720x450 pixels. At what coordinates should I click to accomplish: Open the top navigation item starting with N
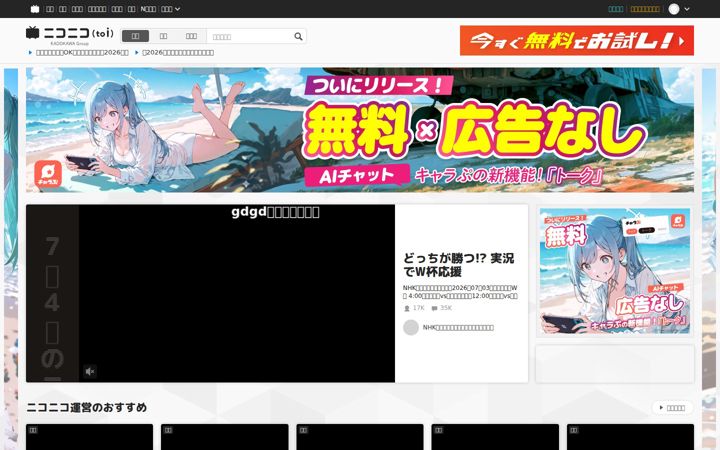pos(148,9)
